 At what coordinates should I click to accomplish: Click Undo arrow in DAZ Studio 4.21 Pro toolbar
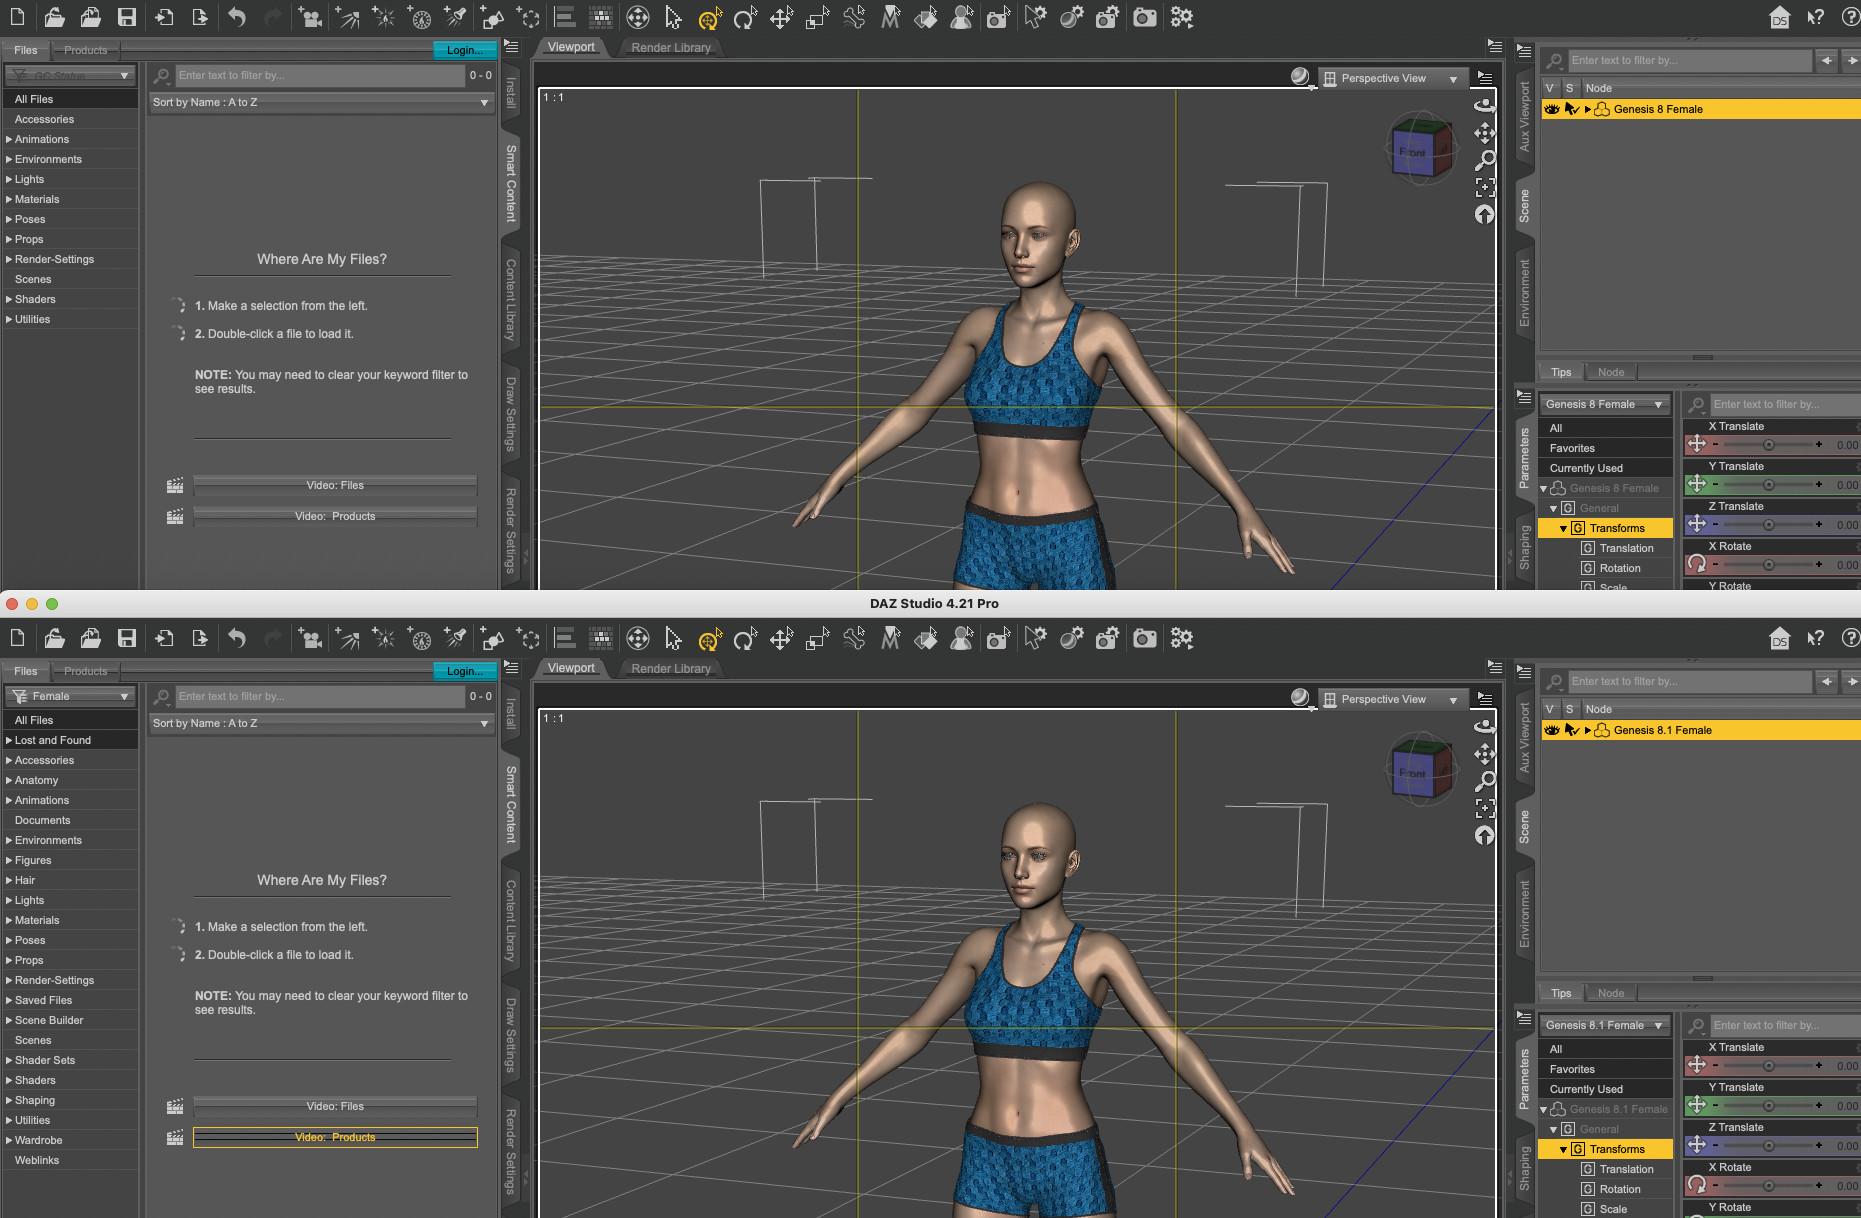coord(237,638)
